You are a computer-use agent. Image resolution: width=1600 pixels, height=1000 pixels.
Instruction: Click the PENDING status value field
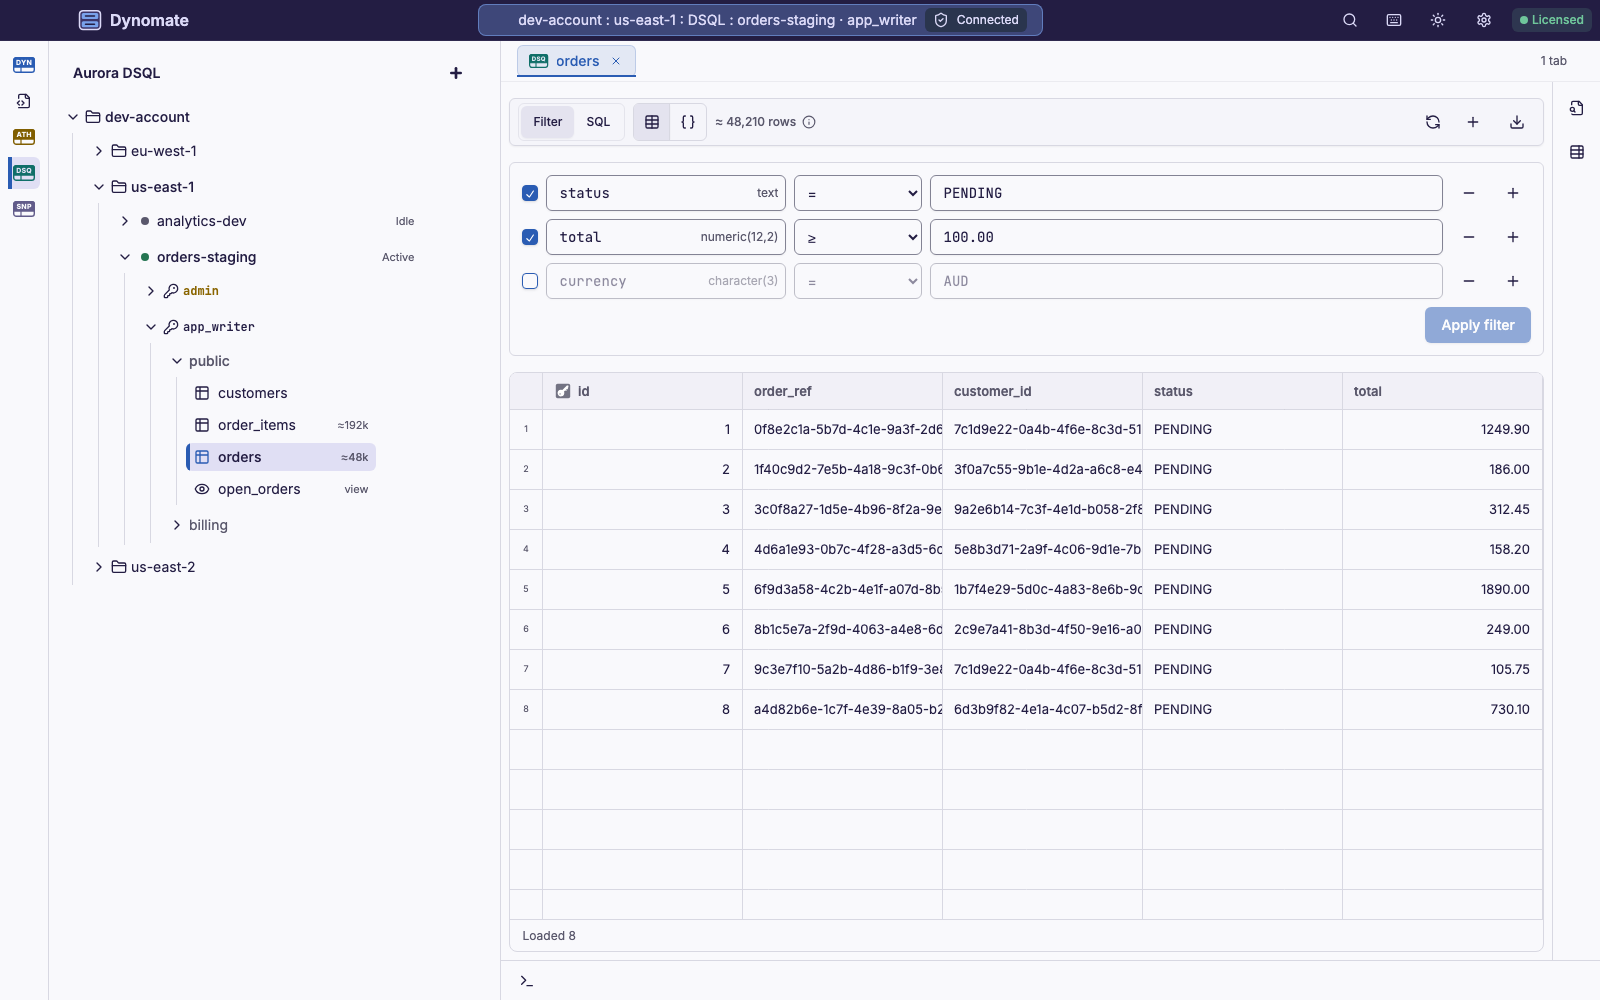(1186, 193)
